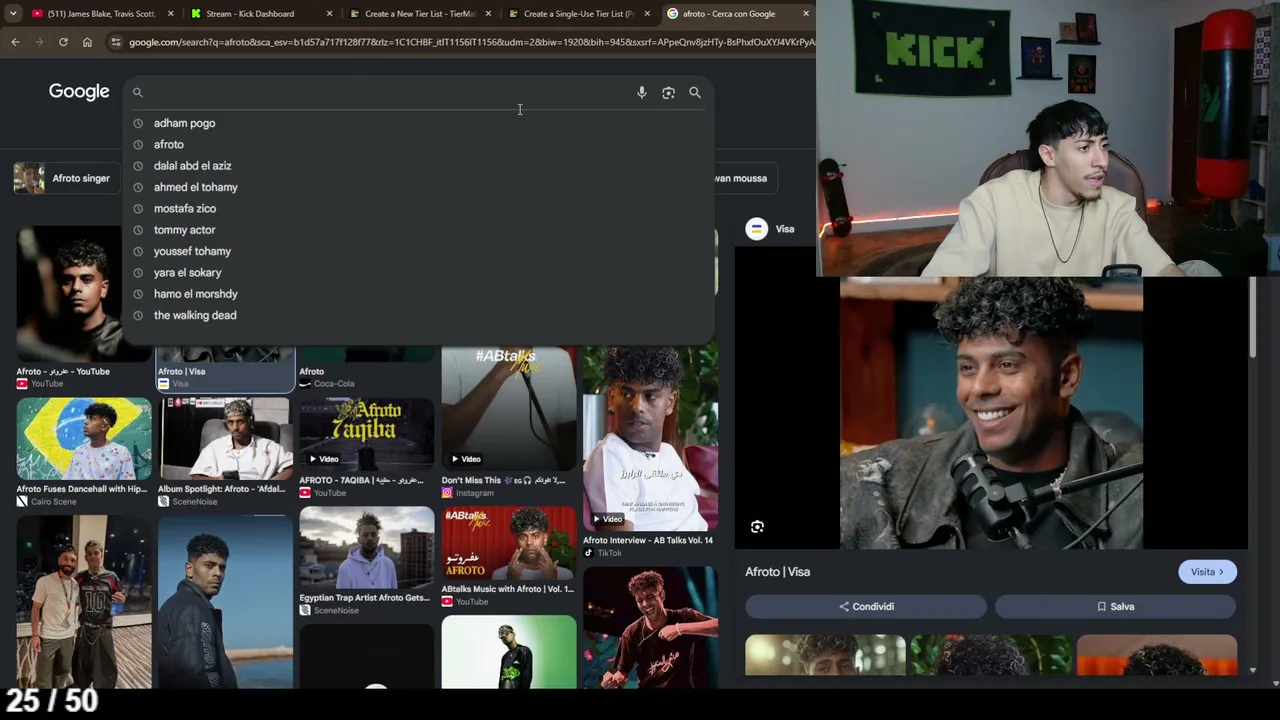Image resolution: width=1280 pixels, height=720 pixels.
Task: Select suggestion 'youssef tohamy'
Action: tap(192, 251)
